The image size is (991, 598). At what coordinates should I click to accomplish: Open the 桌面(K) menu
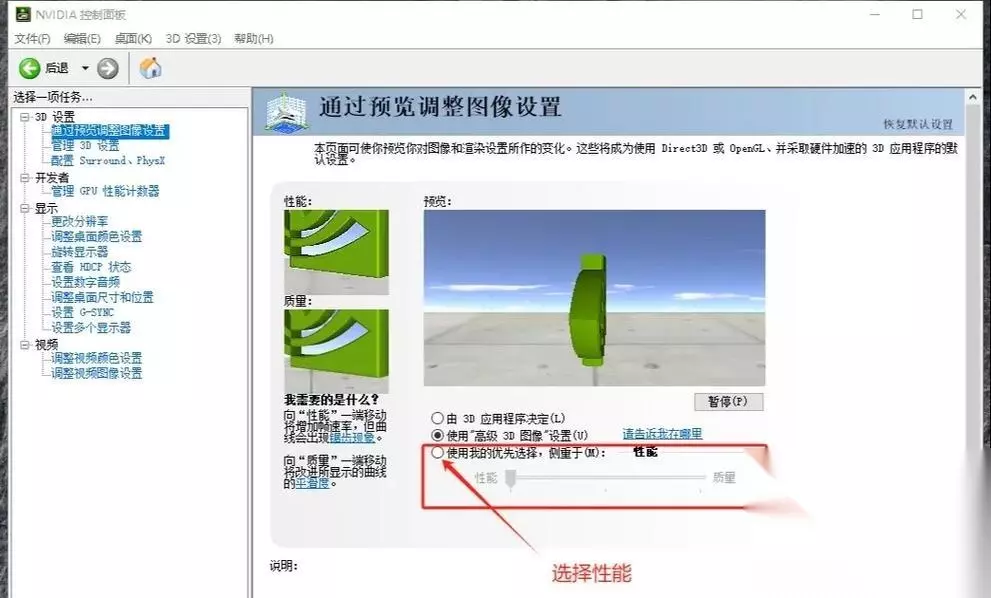point(133,39)
